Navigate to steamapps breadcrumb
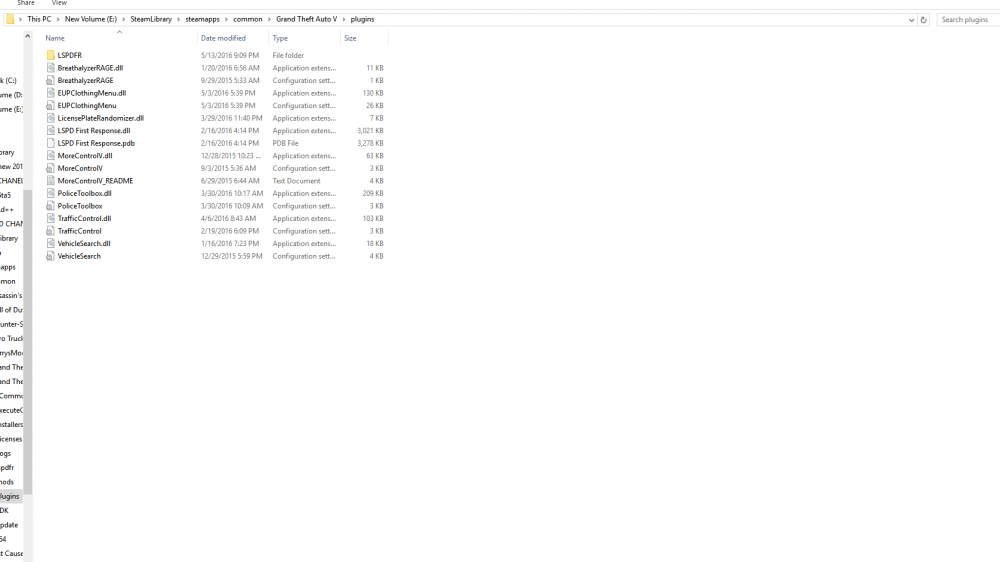Viewport: 1000px width, 562px height. click(202, 19)
